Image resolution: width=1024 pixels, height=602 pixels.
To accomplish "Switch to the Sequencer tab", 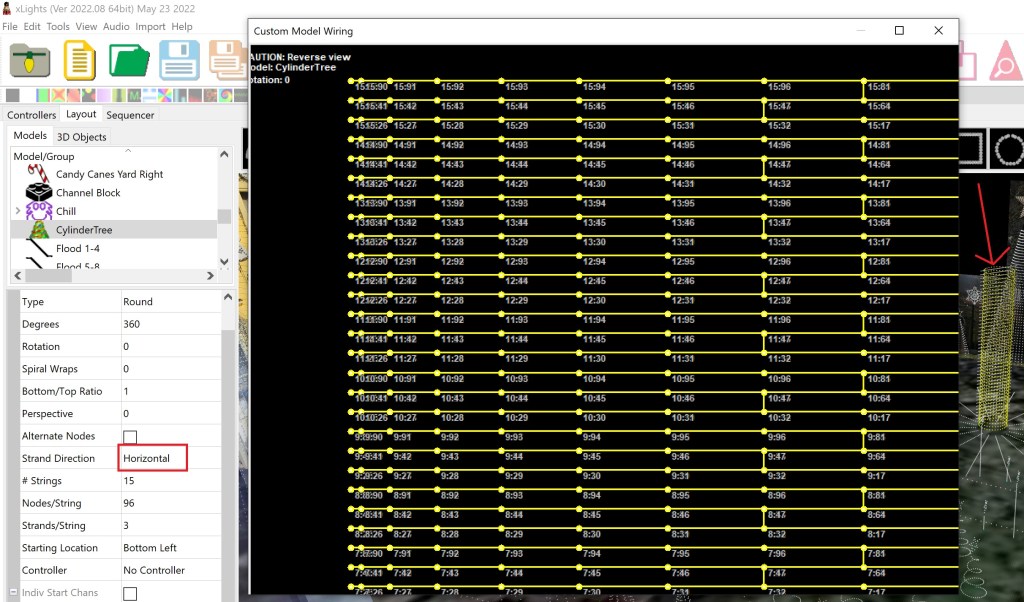I will pyautogui.click(x=130, y=115).
